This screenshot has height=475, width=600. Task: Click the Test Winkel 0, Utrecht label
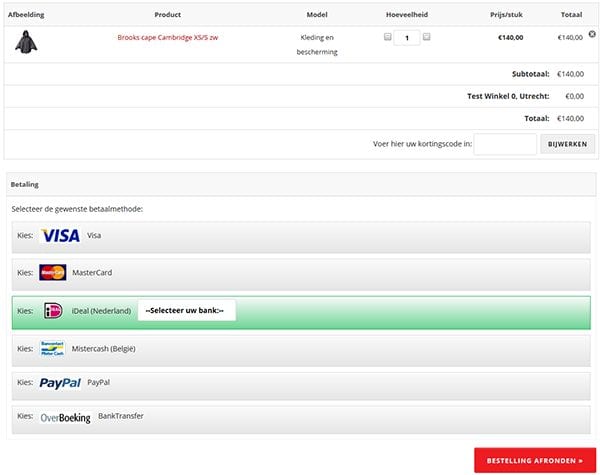click(508, 96)
